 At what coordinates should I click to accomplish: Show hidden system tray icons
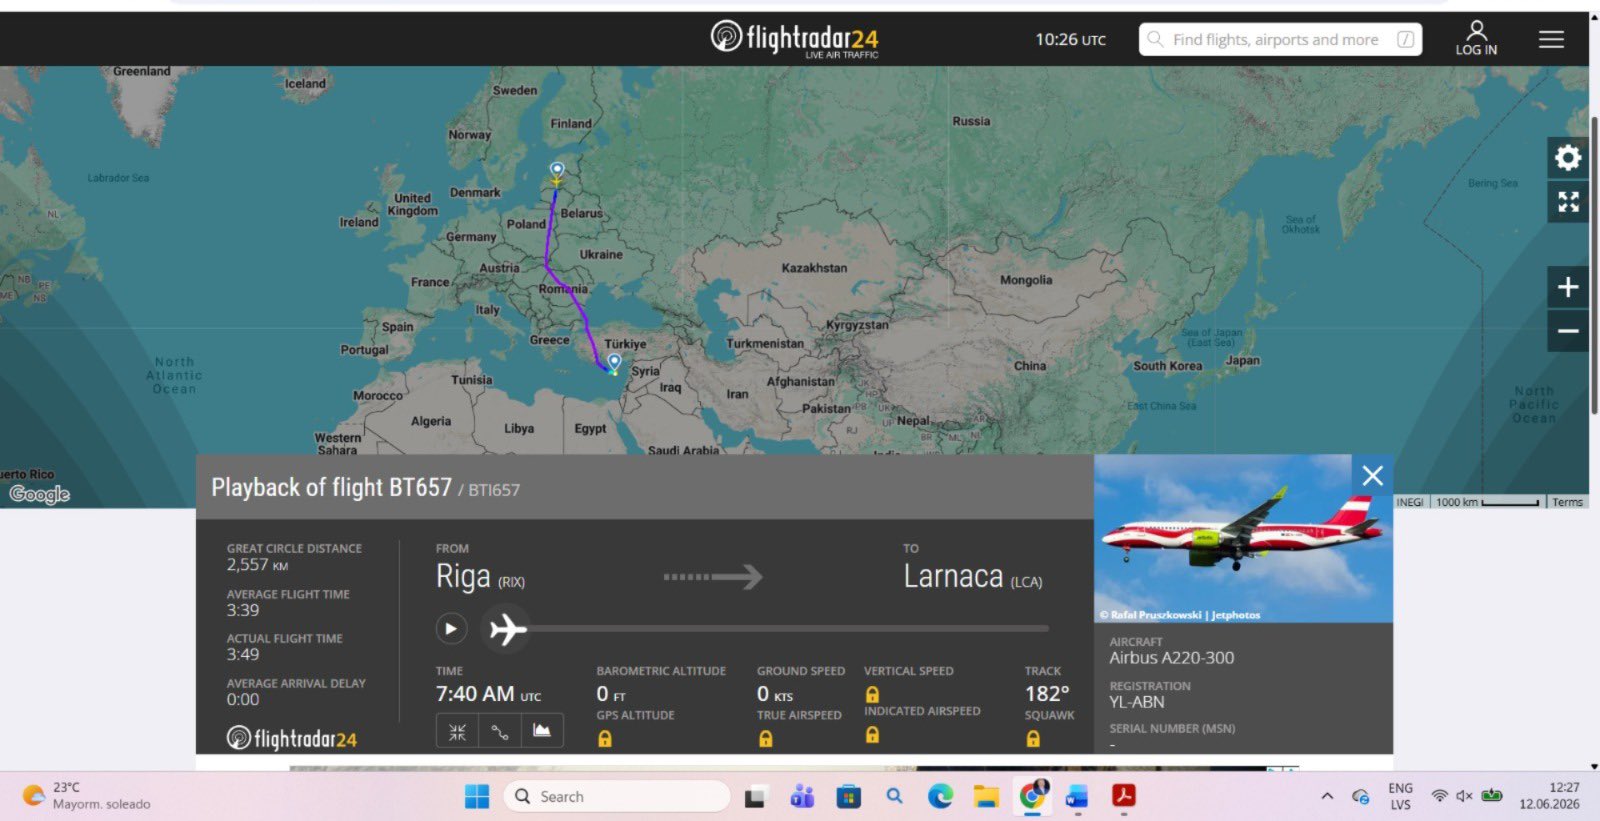pyautogui.click(x=1327, y=796)
